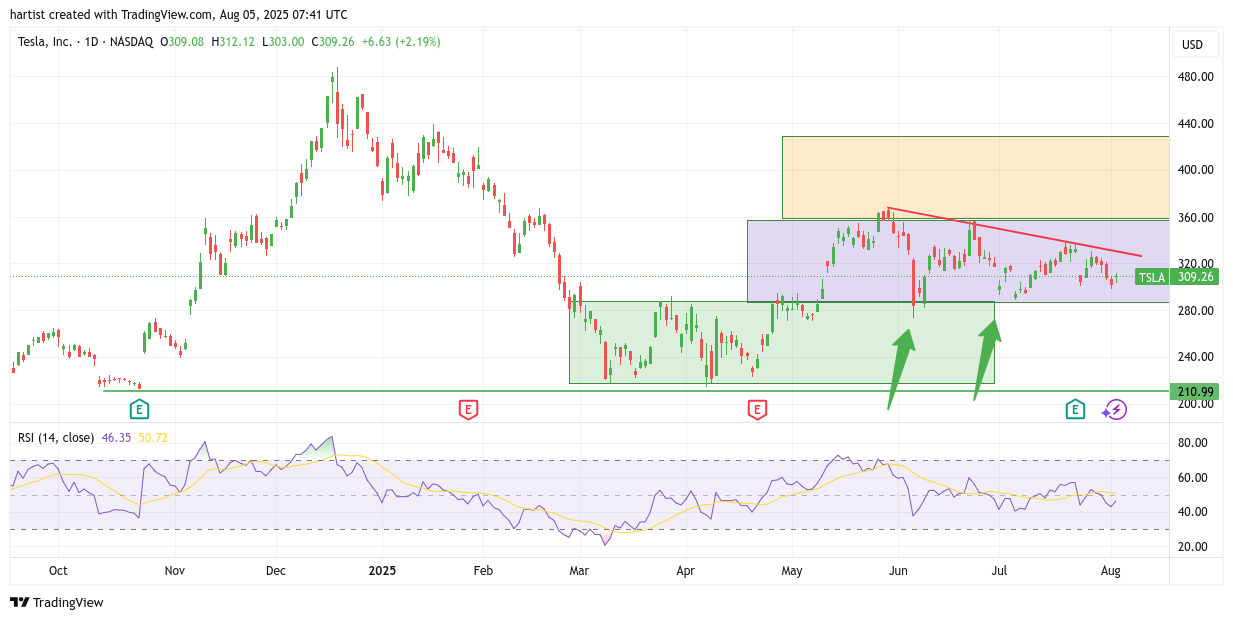Image resolution: width=1233 pixels, height=620 pixels.
Task: Click the purple lightning event icon
Action: pyautogui.click(x=1116, y=409)
